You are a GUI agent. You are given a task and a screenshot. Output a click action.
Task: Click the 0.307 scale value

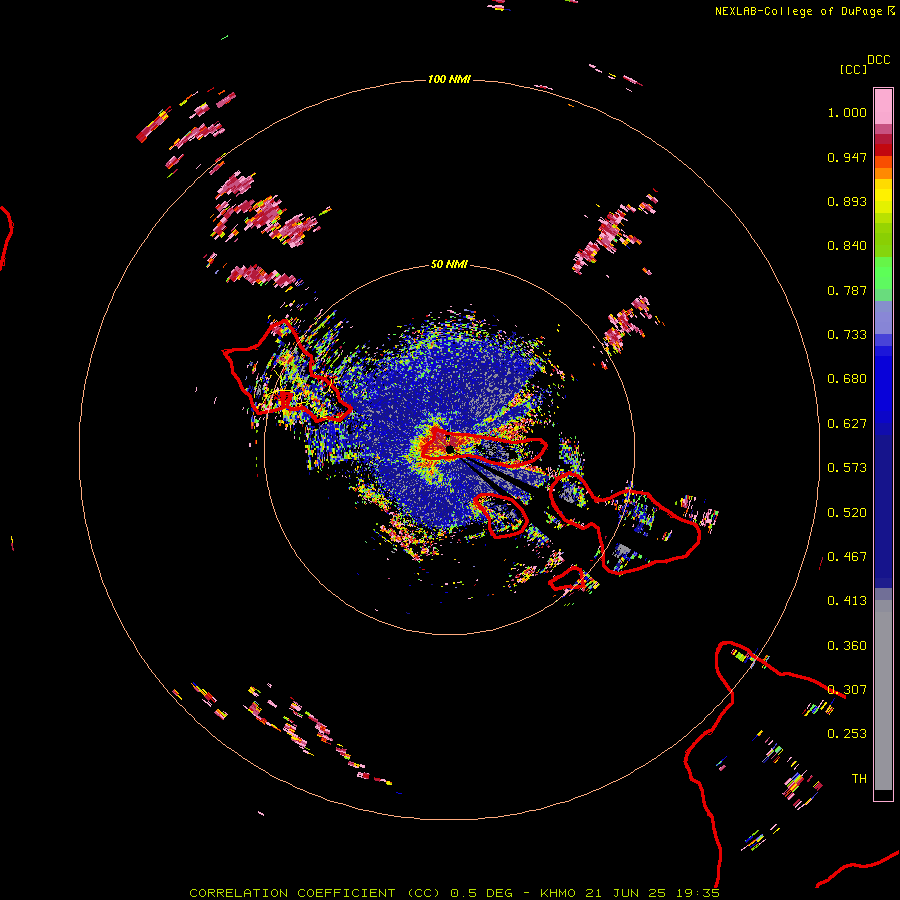click(847, 690)
